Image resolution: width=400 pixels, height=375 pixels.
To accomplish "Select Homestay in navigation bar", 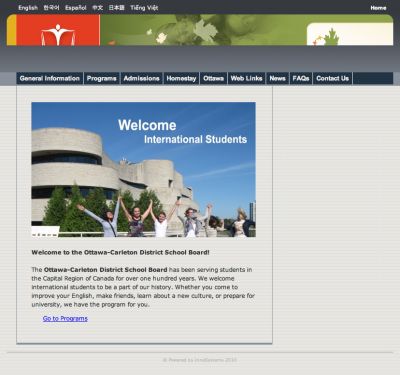I will [x=181, y=79].
